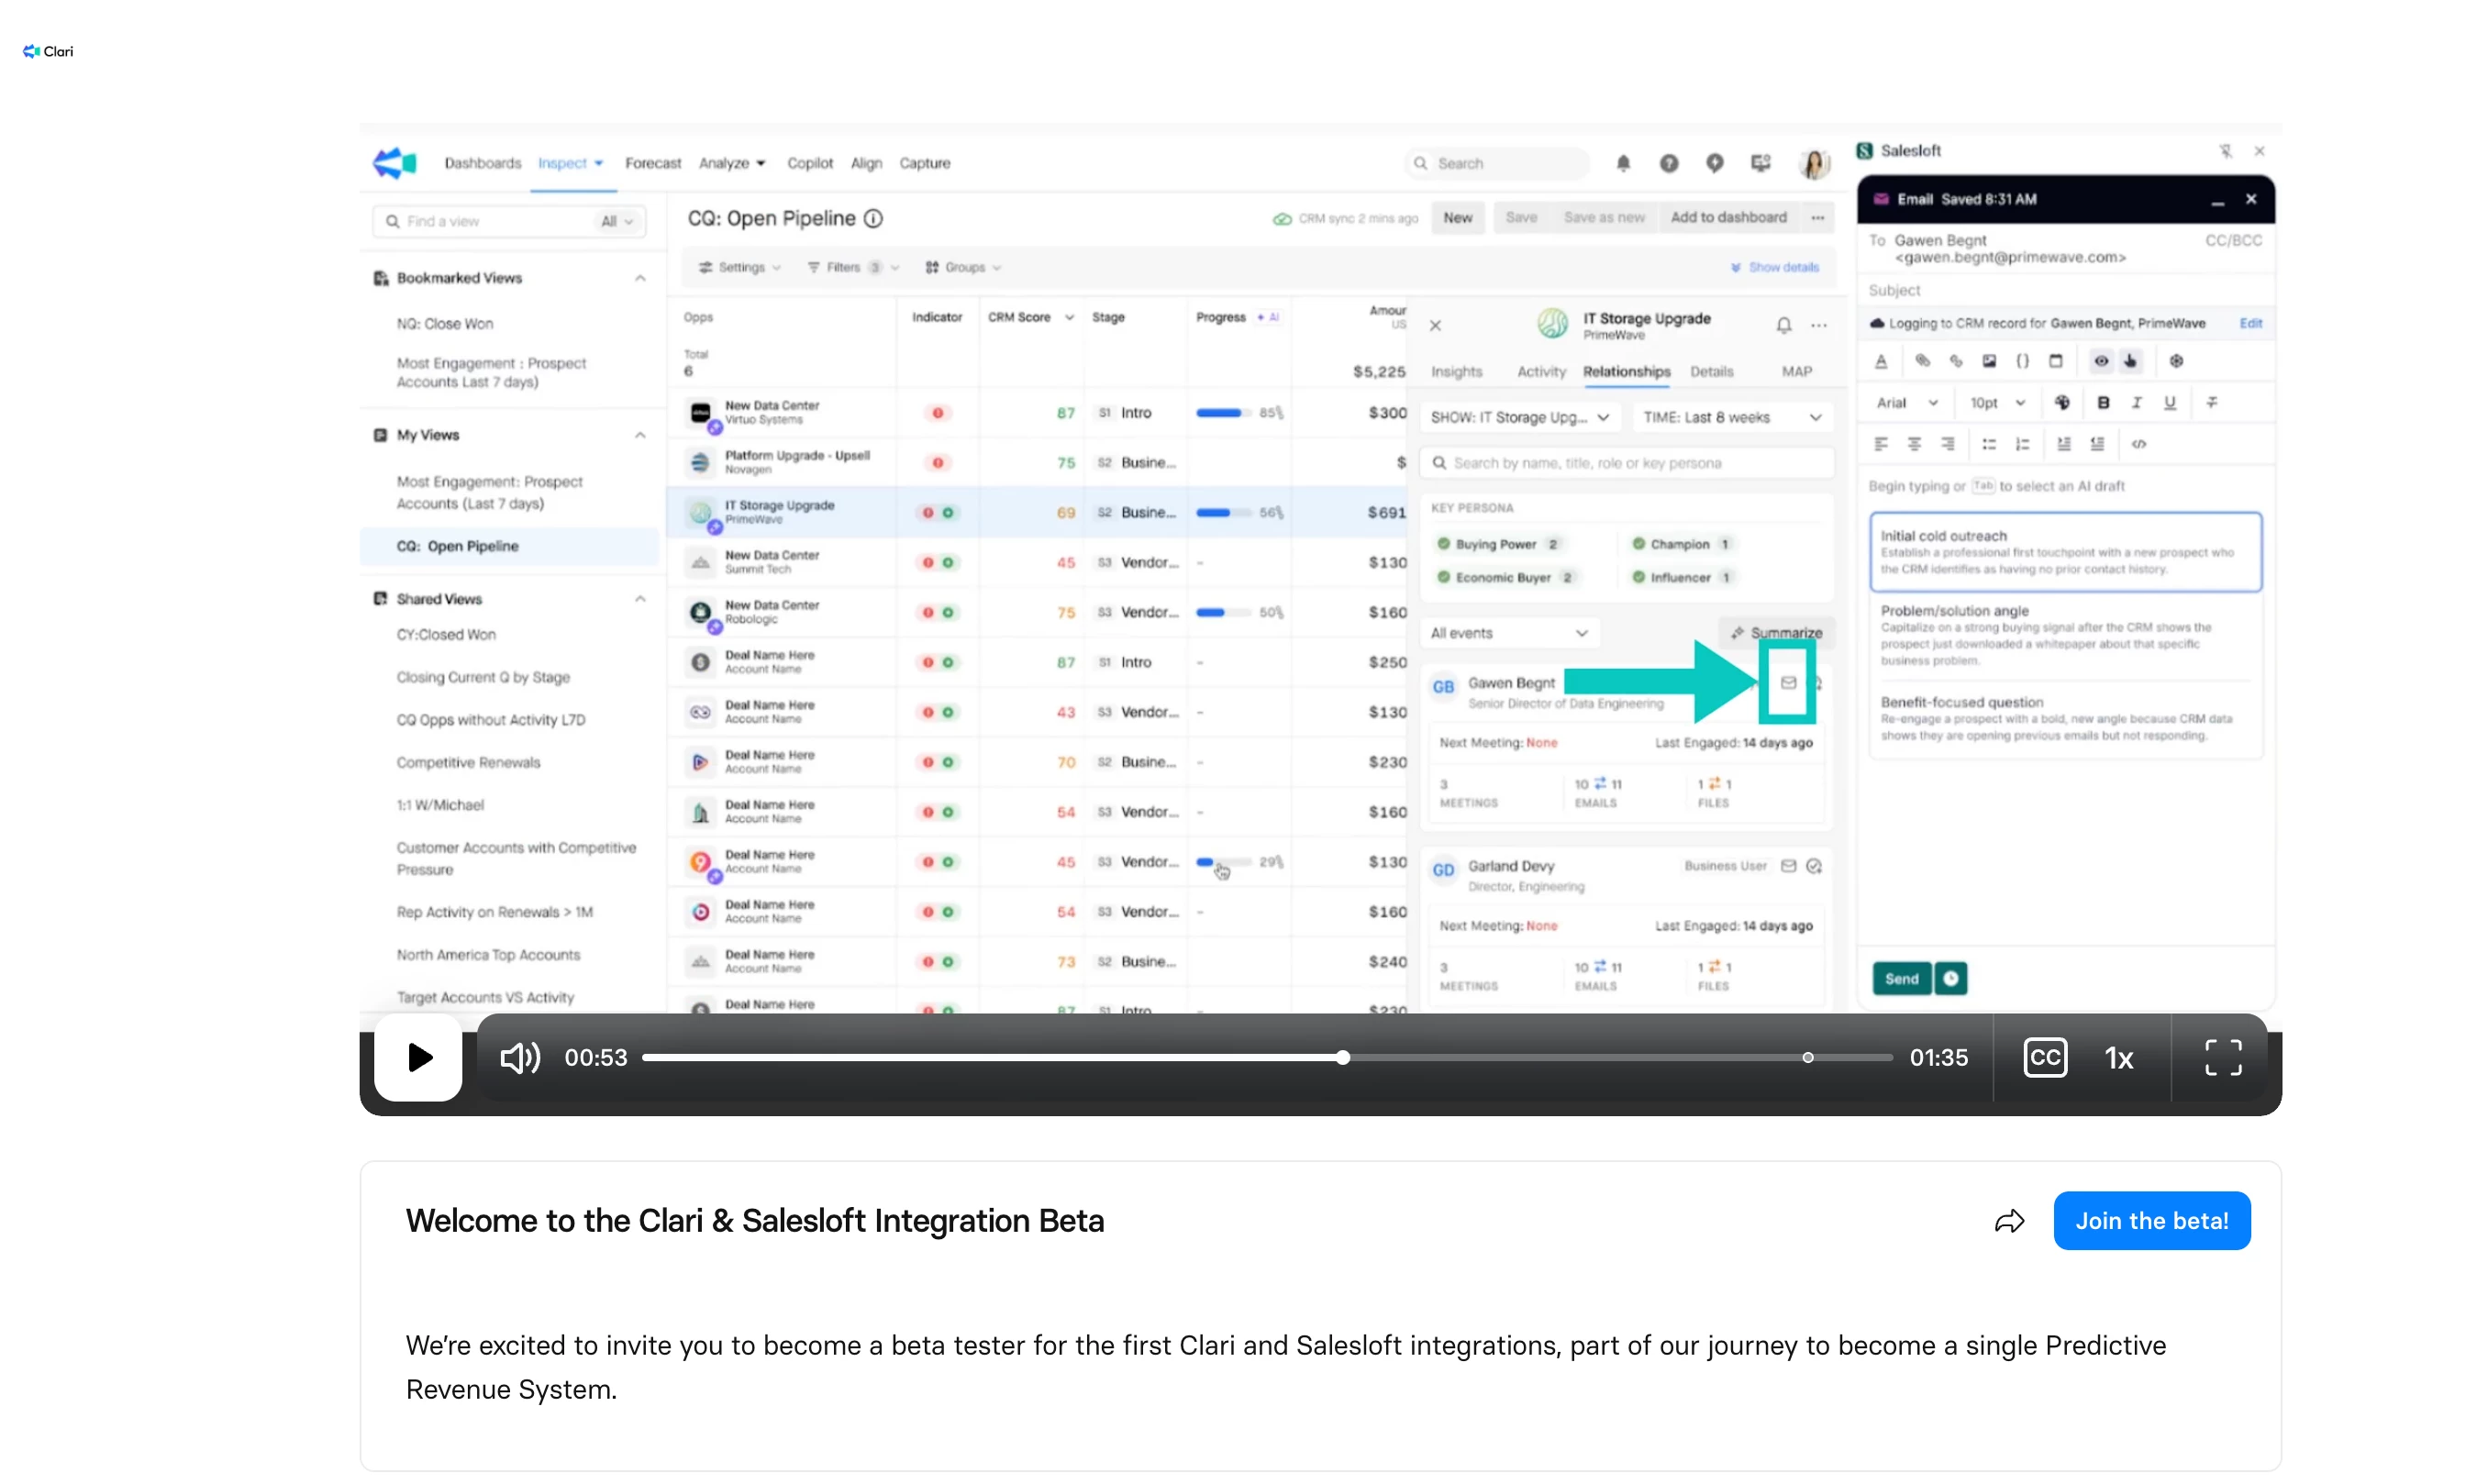Jump to the chapter marker on the timeline
The height and width of the screenshot is (1484, 2477).
tap(1807, 1057)
